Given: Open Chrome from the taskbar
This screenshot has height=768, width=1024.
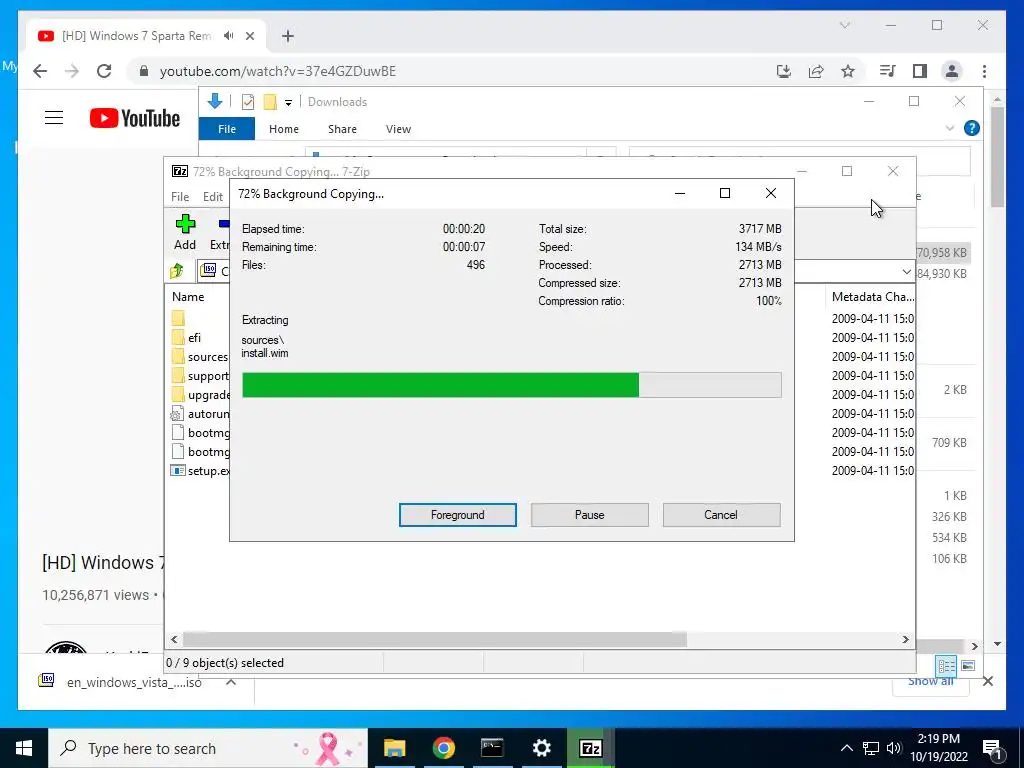Looking at the screenshot, I should [x=443, y=748].
